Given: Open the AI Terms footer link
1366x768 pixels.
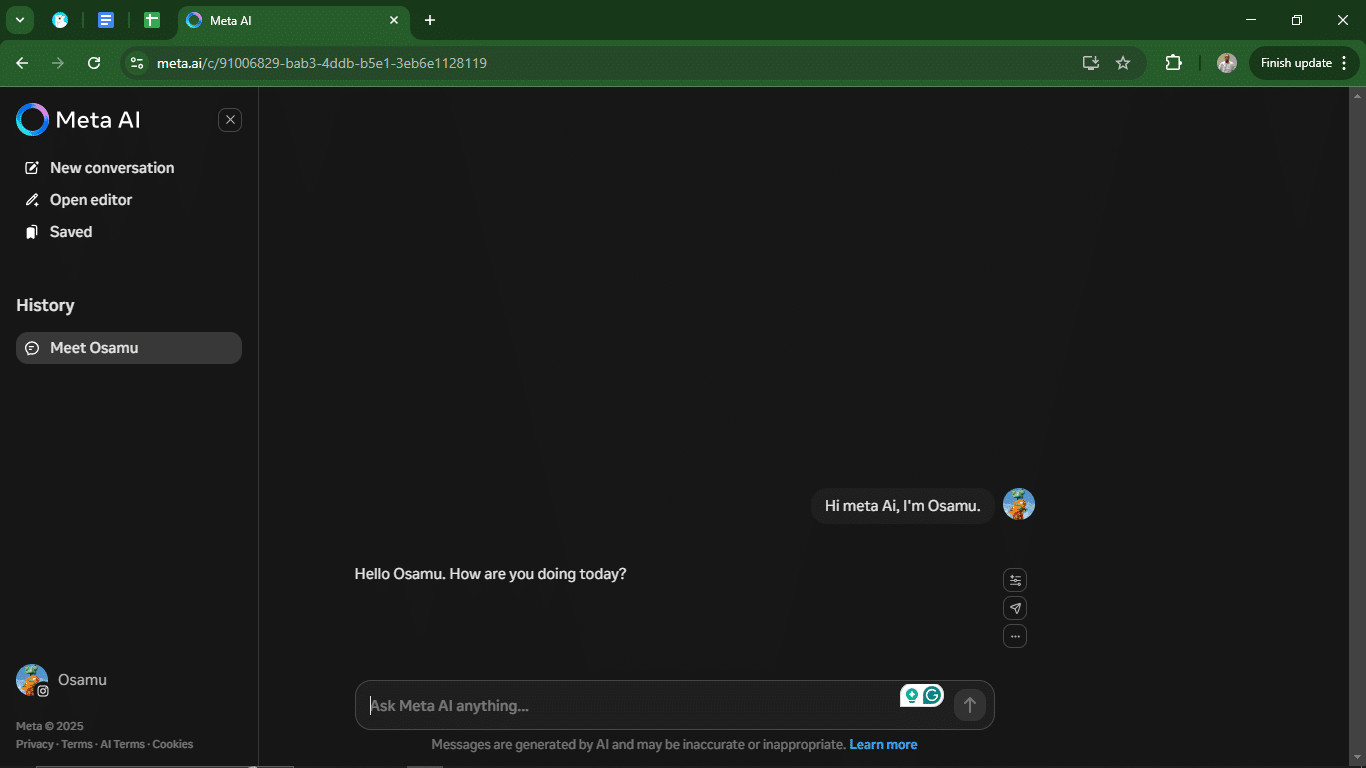Looking at the screenshot, I should point(122,744).
